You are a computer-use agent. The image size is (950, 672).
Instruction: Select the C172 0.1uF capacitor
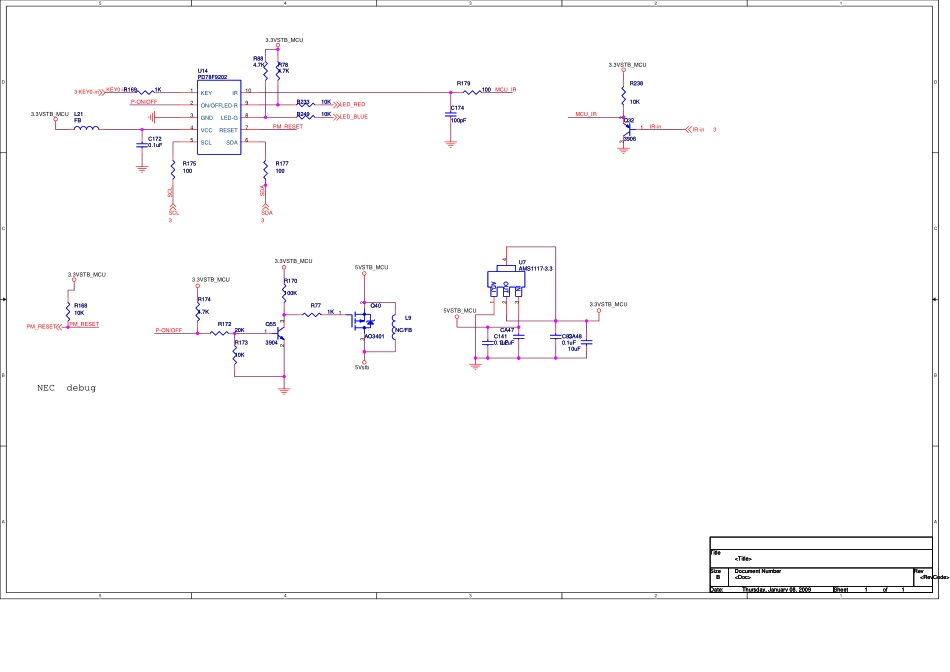(141, 145)
